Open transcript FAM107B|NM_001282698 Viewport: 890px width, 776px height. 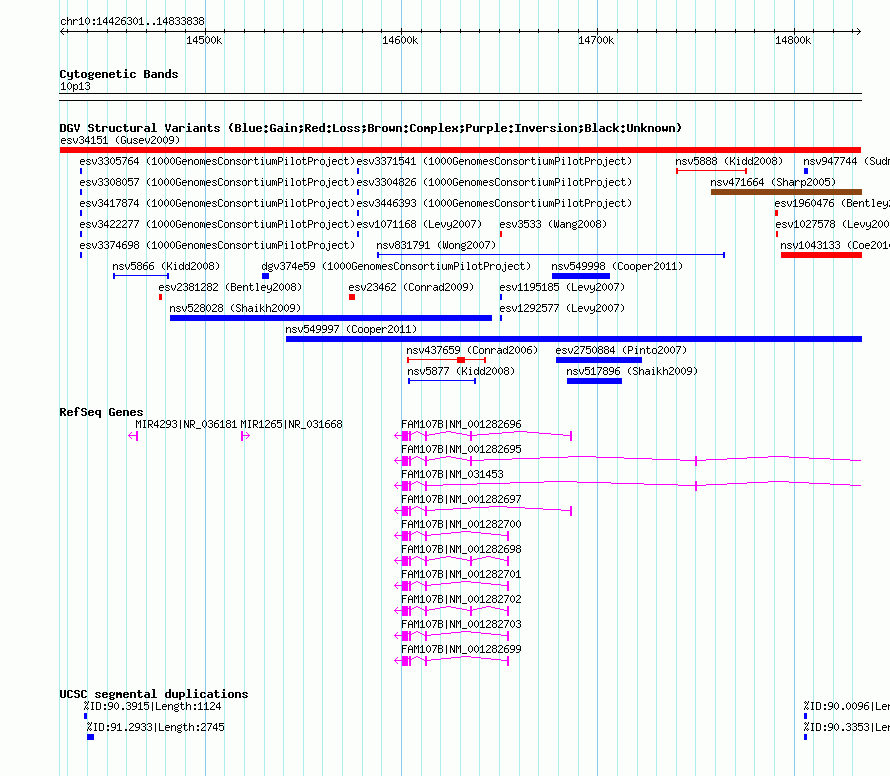461,549
